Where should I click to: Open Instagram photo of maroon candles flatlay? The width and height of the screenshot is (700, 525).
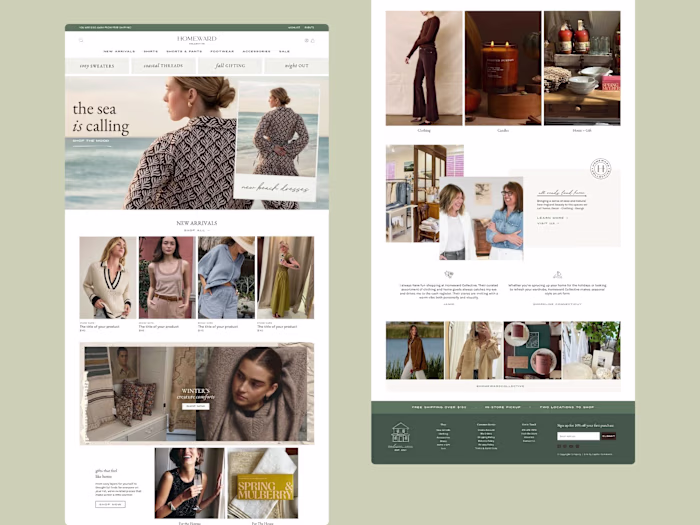[x=533, y=350]
